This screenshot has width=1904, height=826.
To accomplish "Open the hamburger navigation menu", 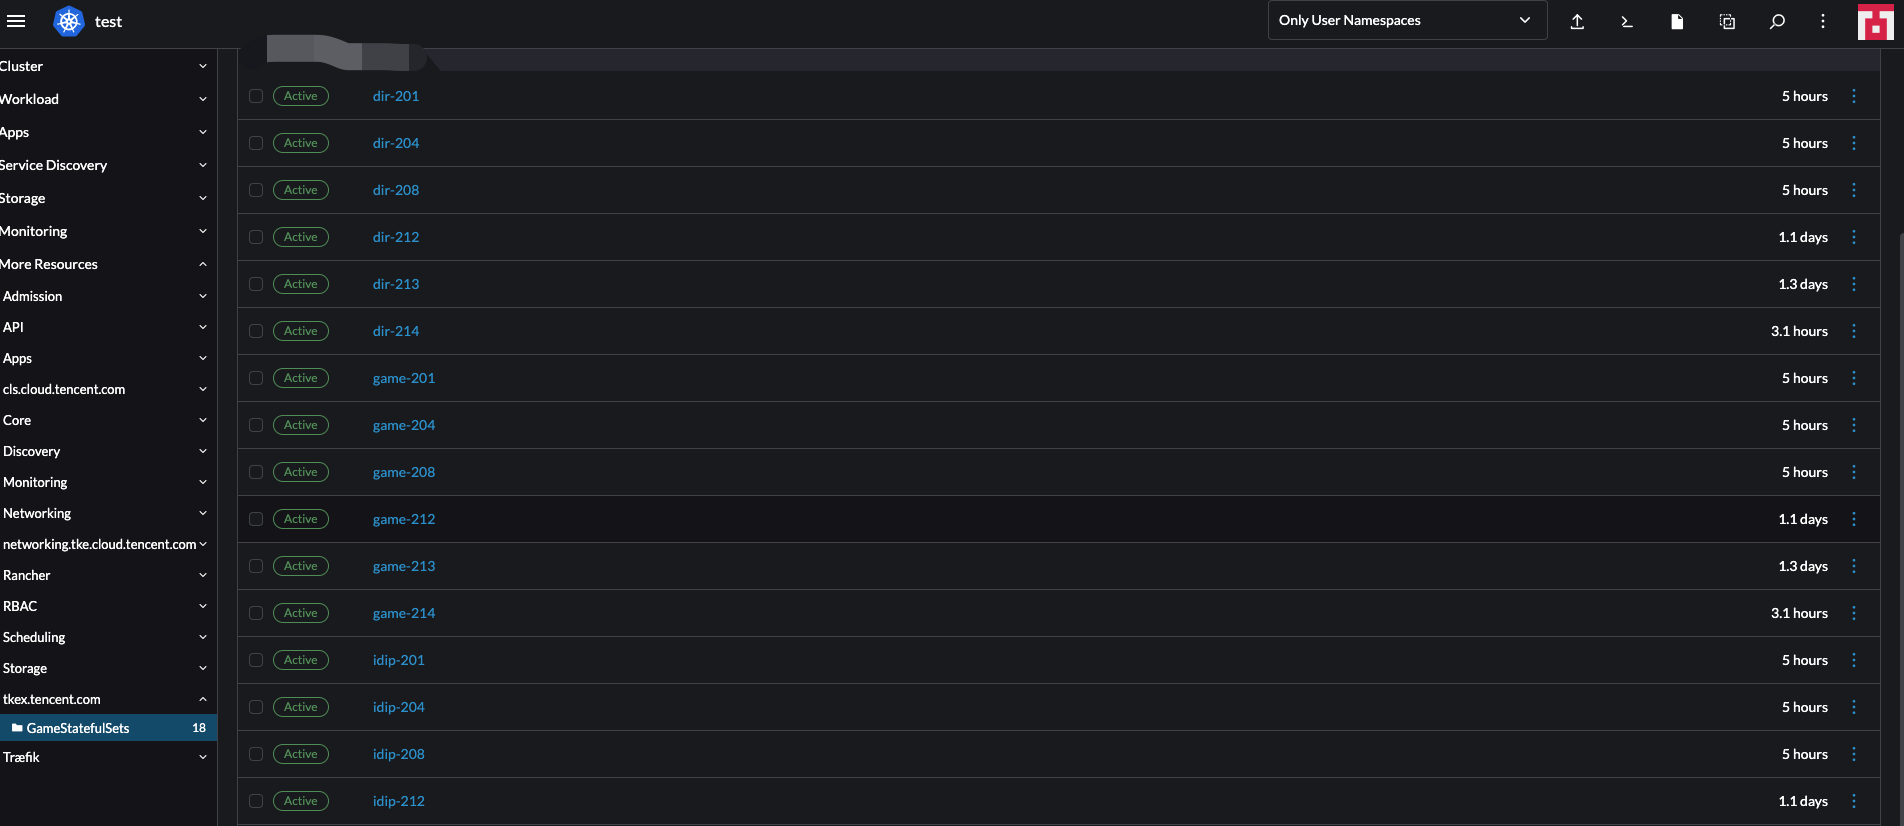I will point(16,21).
